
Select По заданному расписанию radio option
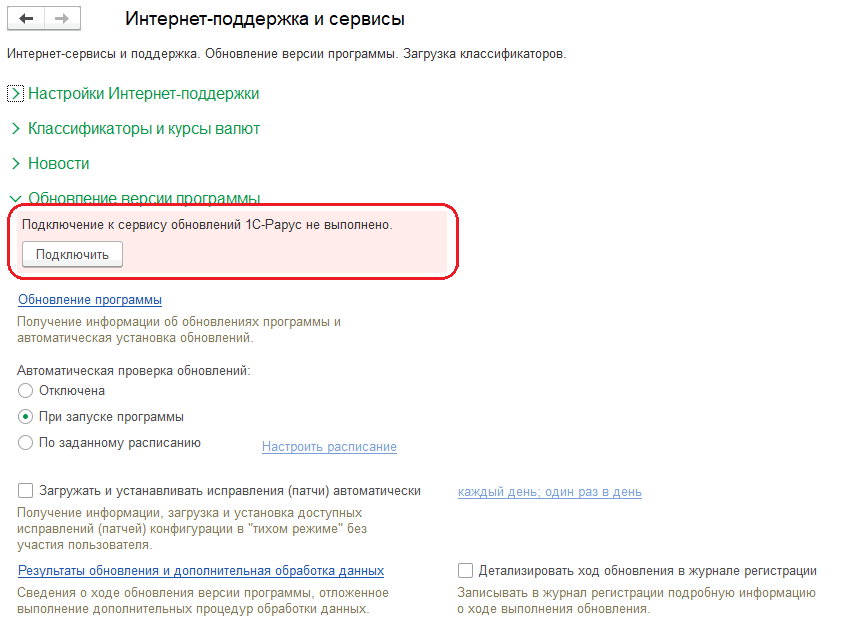click(25, 443)
